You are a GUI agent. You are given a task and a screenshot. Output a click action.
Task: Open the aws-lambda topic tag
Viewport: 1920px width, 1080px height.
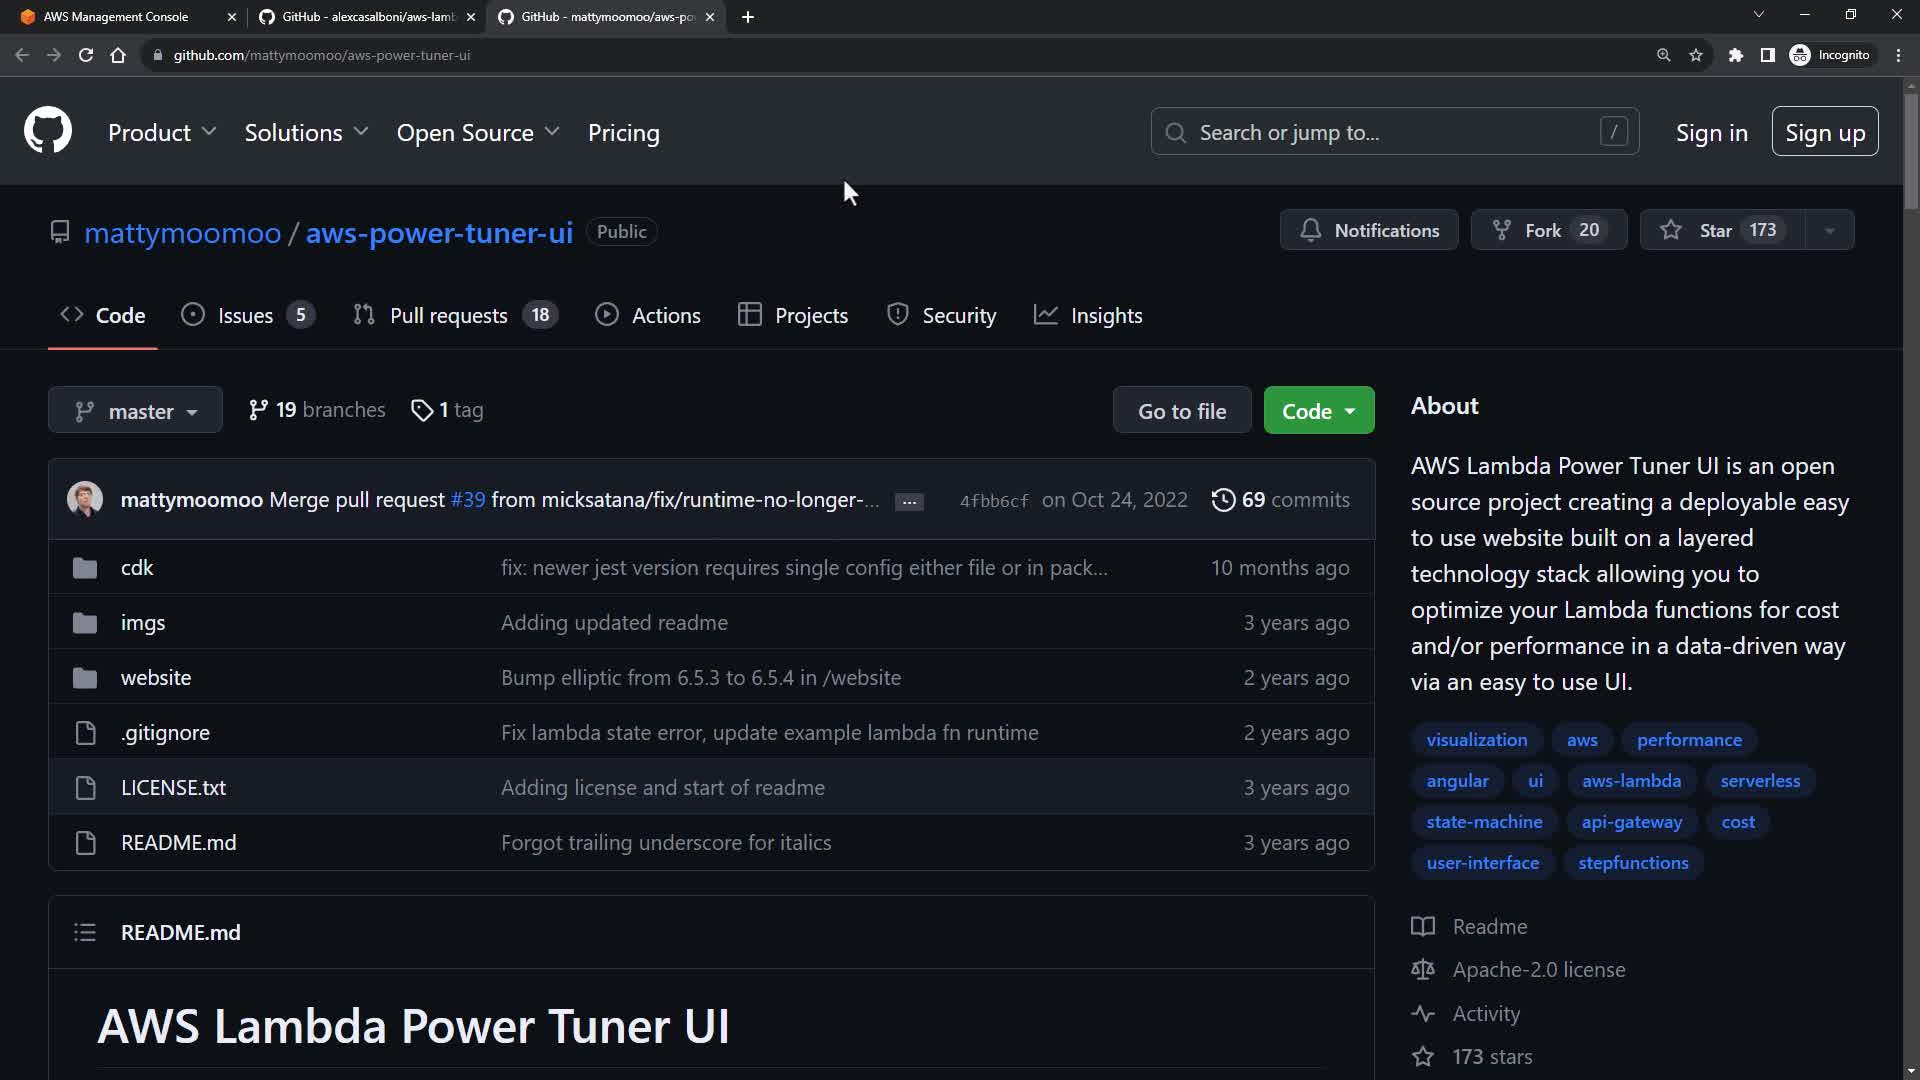(1630, 781)
